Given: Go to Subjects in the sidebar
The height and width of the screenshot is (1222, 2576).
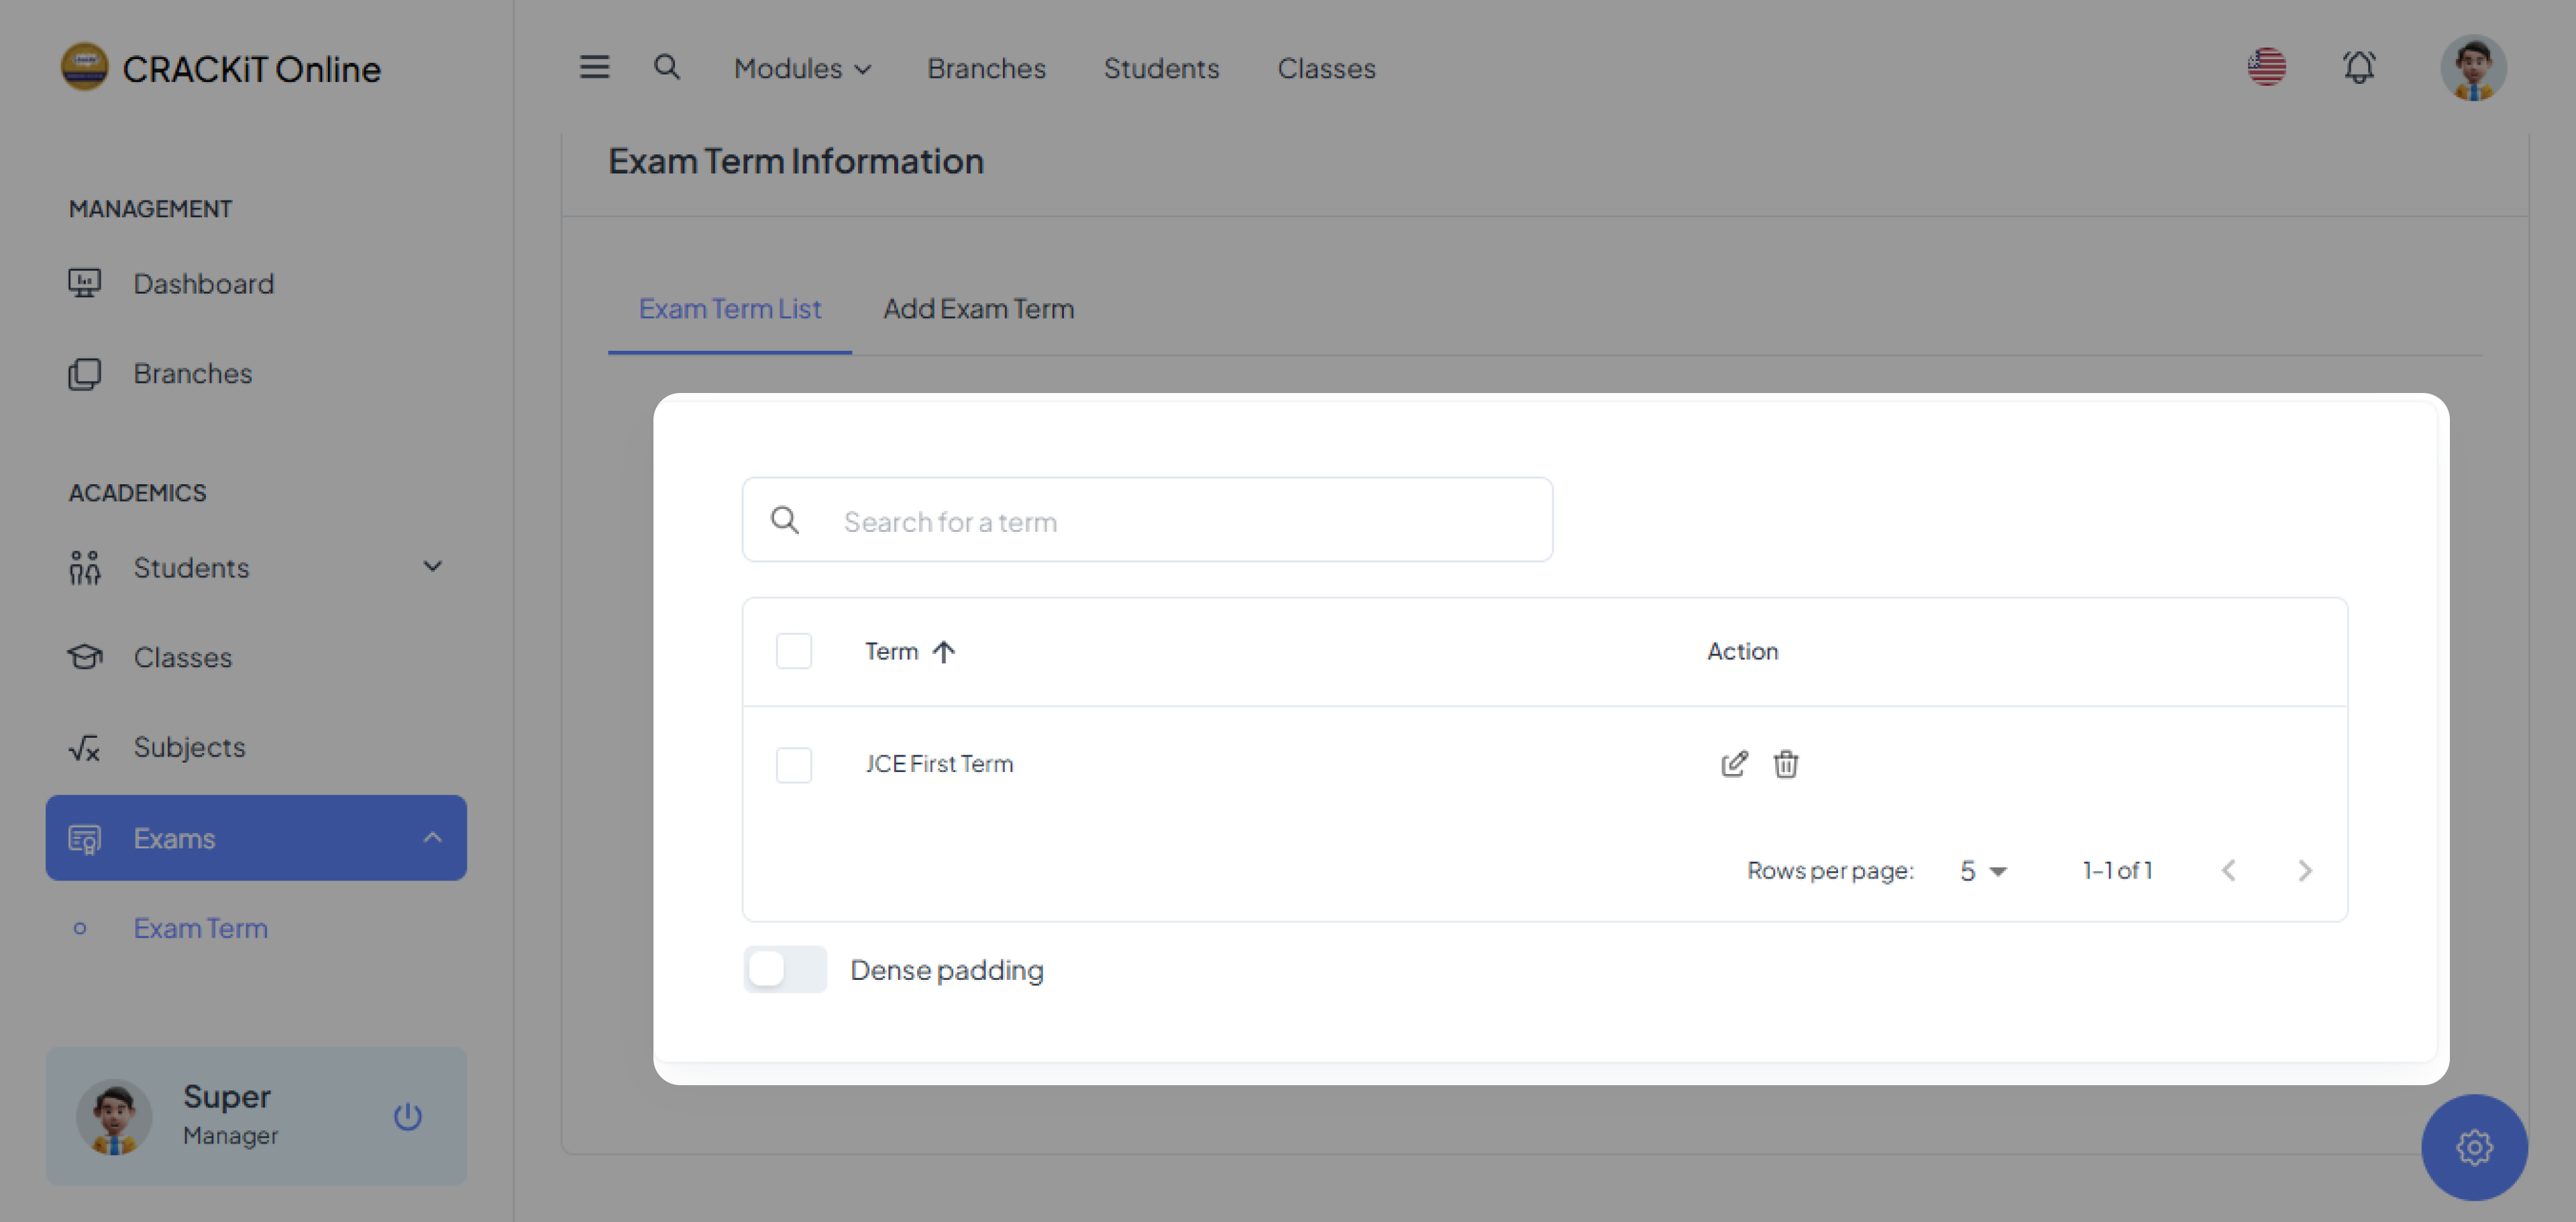Looking at the screenshot, I should (189, 747).
